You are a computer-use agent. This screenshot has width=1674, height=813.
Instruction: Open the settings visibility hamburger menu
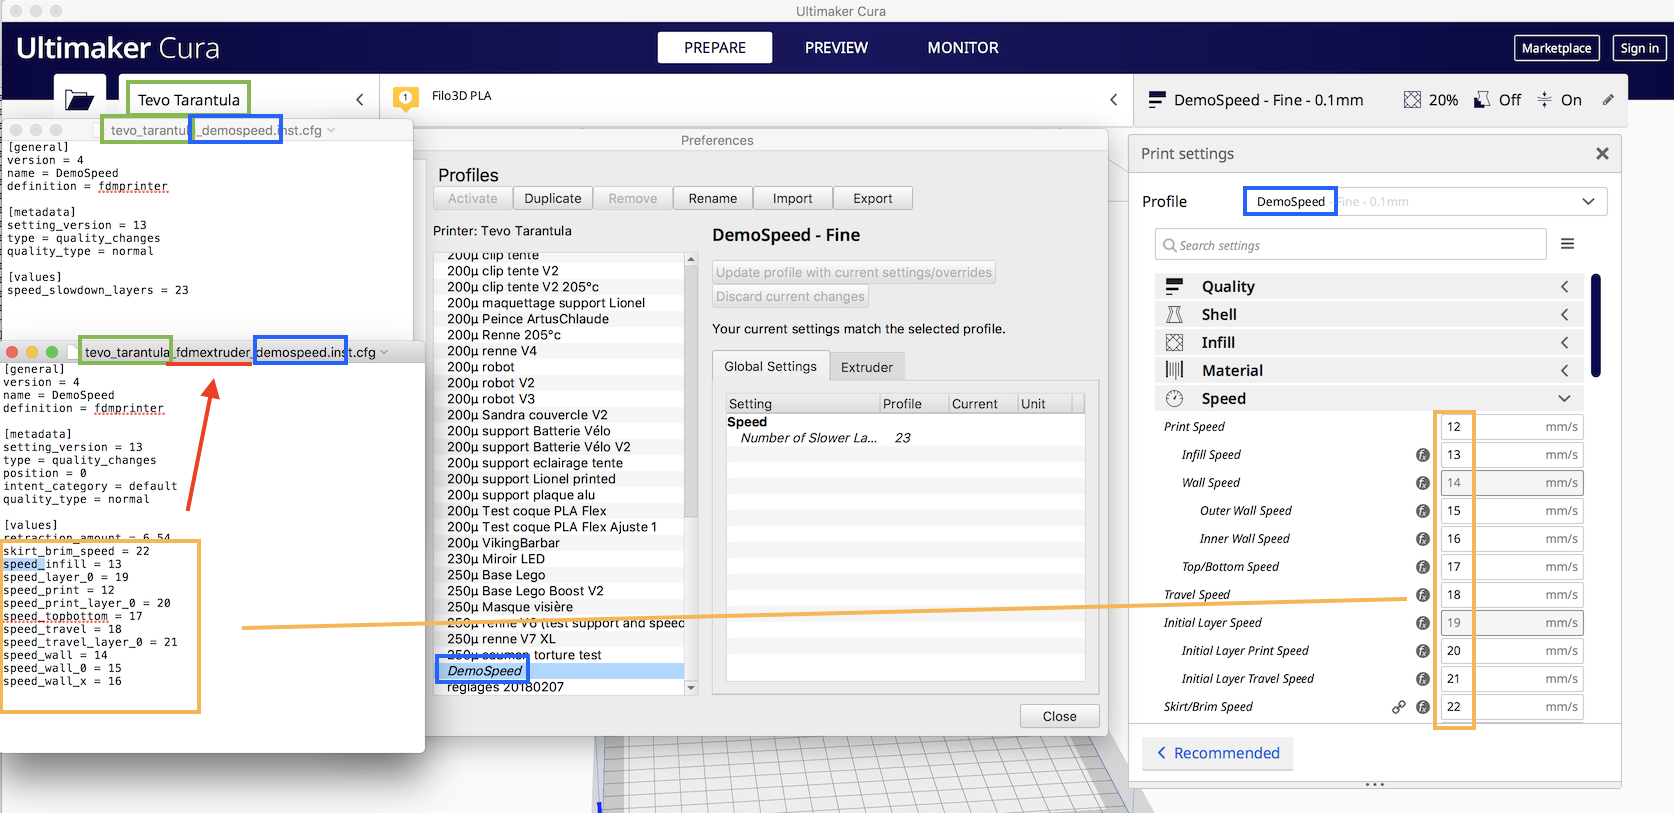1567,244
